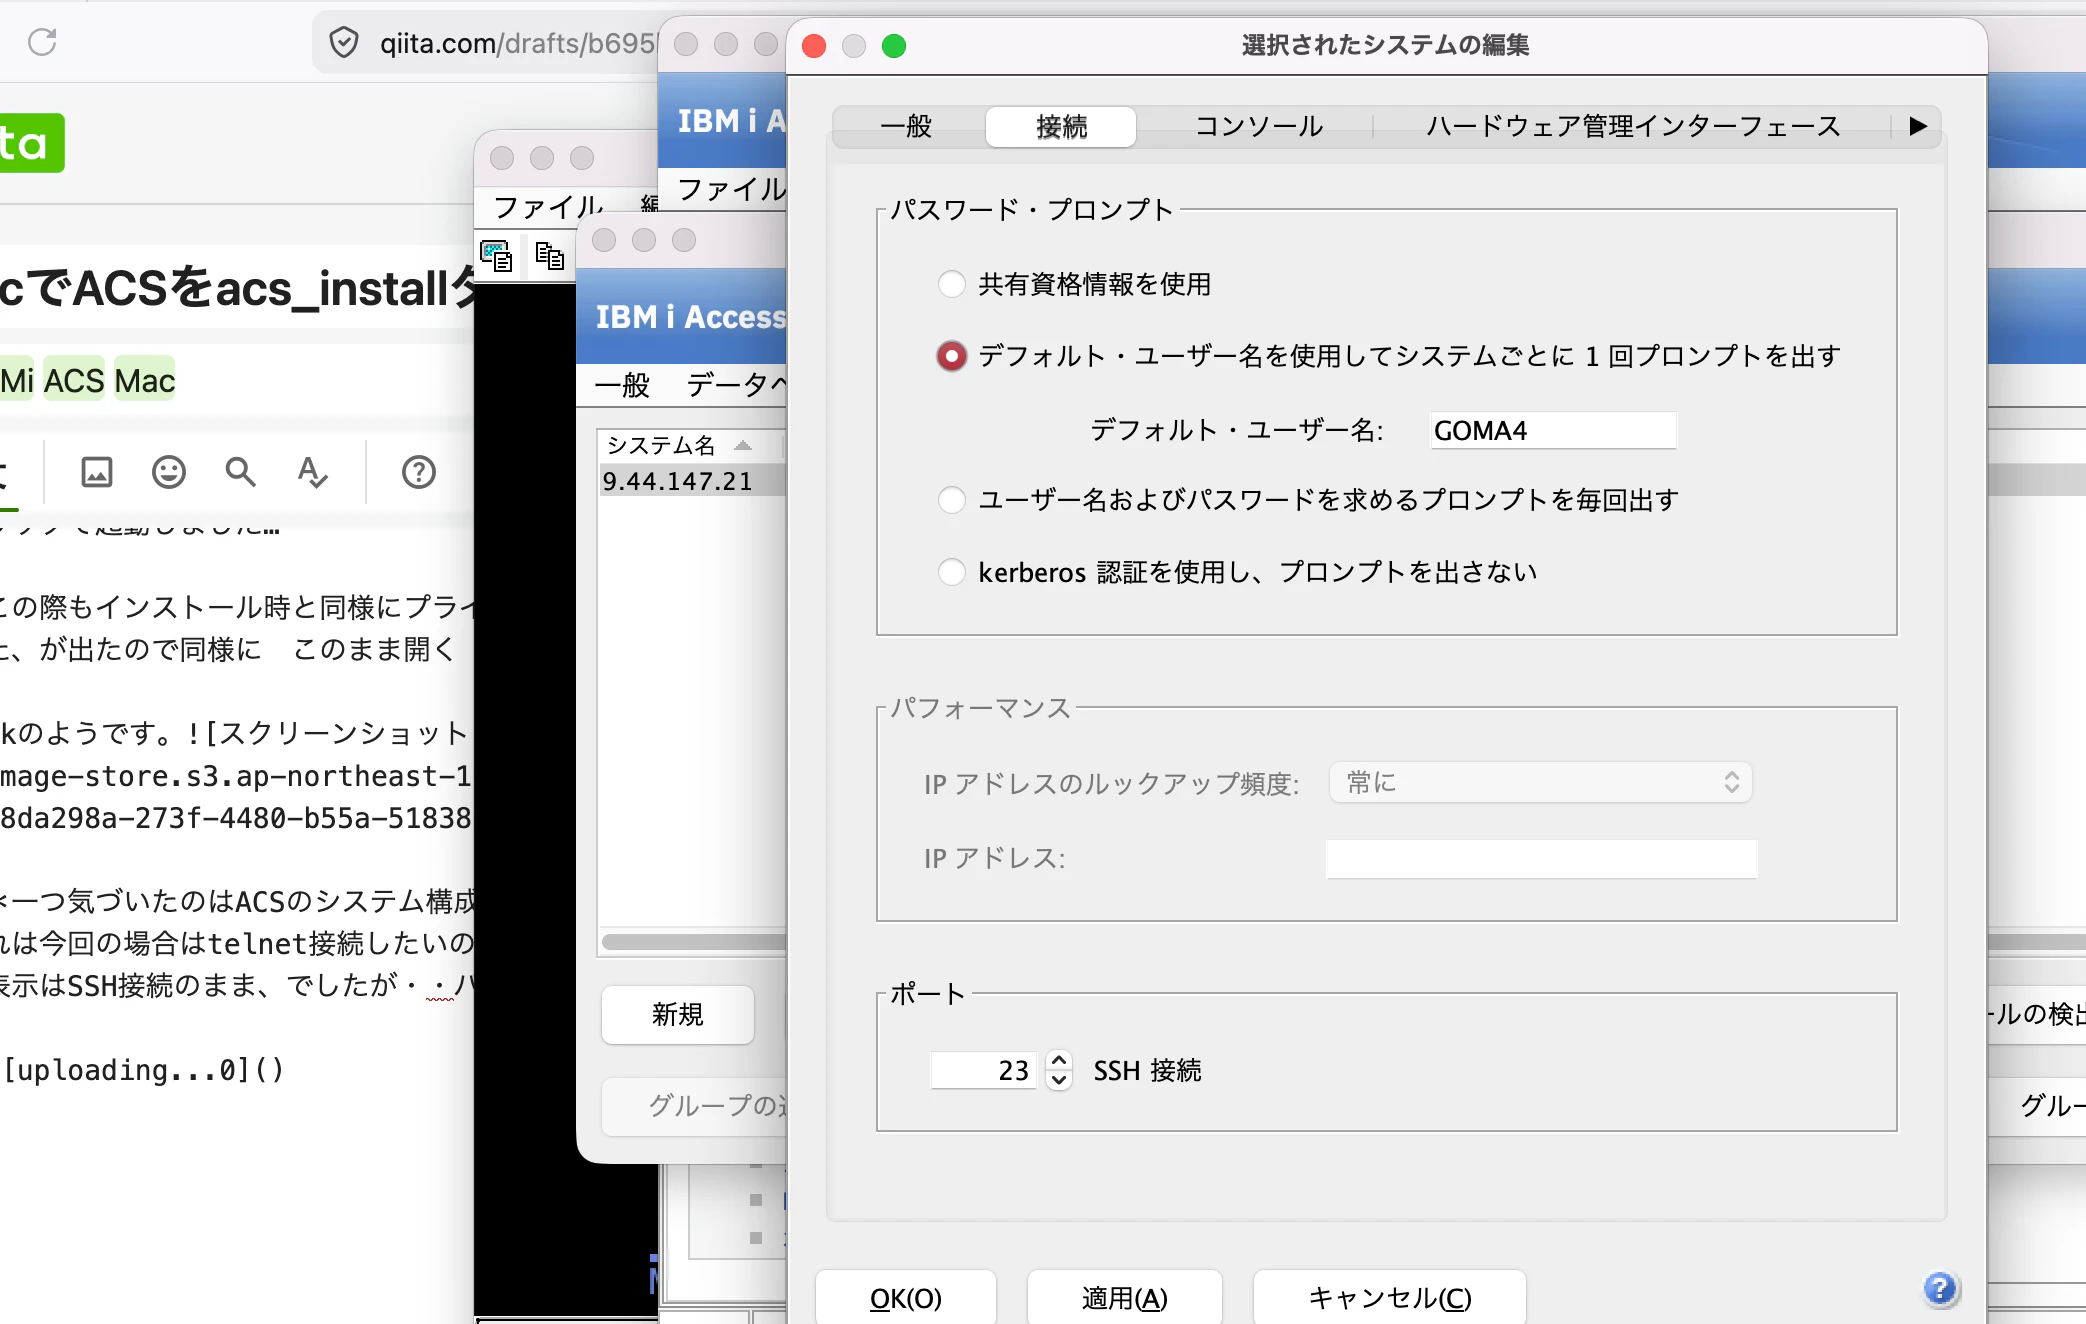Click the [uploading...0]() text in editor
This screenshot has width=2086, height=1324.
tap(144, 1070)
